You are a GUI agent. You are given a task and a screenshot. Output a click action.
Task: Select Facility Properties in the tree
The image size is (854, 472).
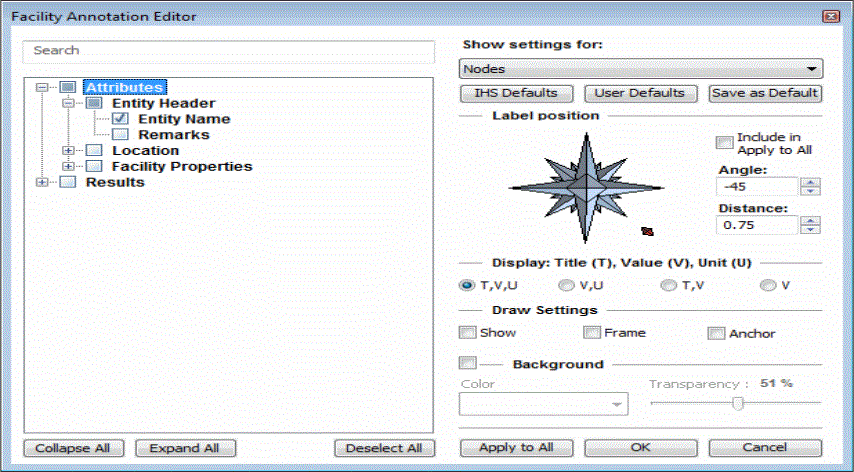[x=181, y=166]
